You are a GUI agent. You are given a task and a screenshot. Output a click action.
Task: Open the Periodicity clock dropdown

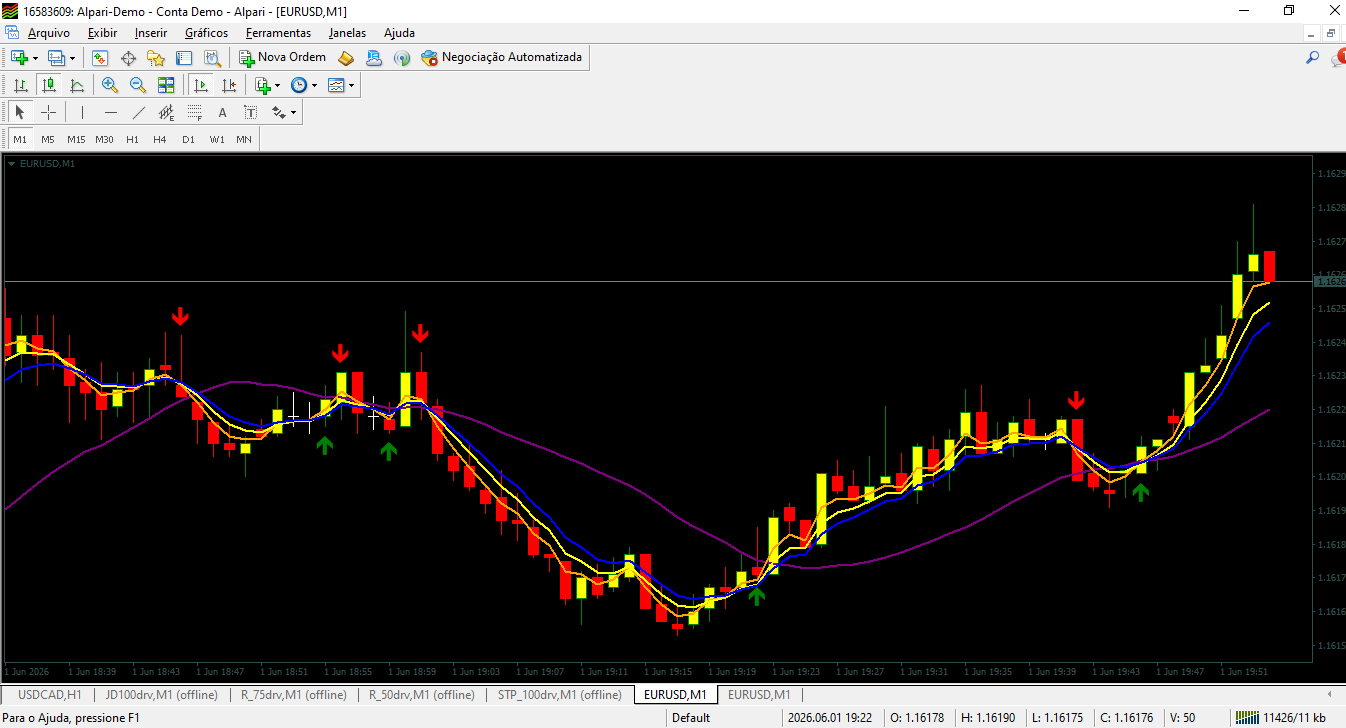[x=304, y=85]
